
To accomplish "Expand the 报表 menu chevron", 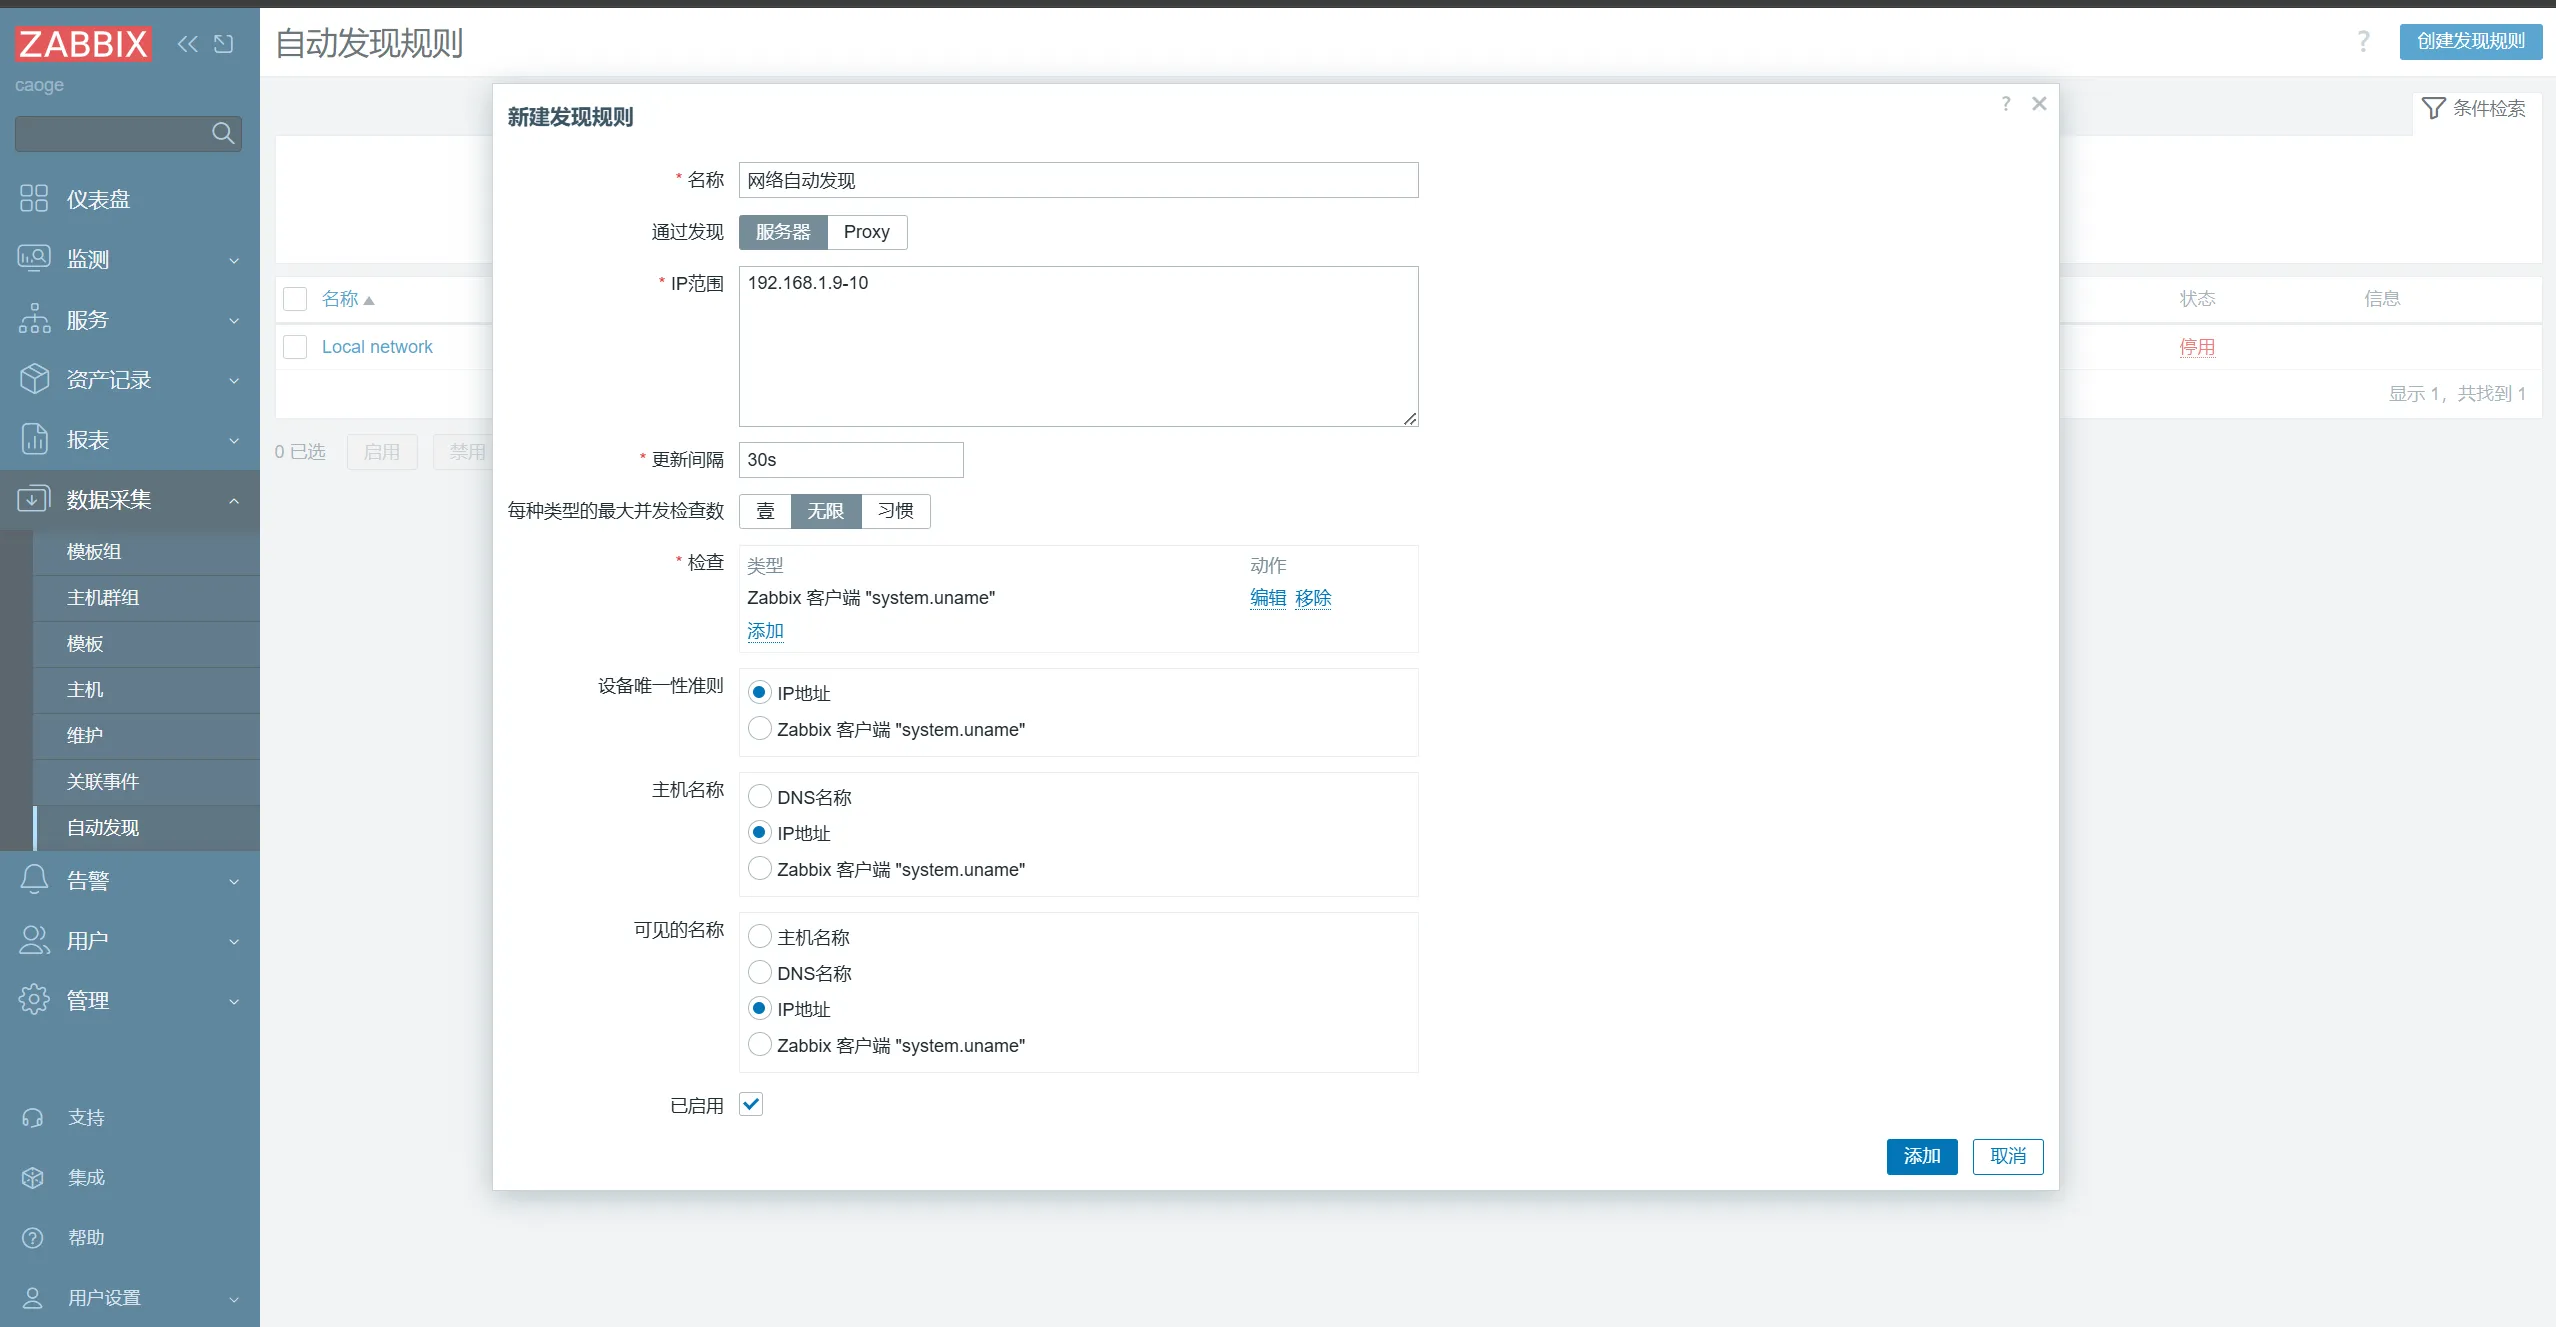I will (x=234, y=440).
